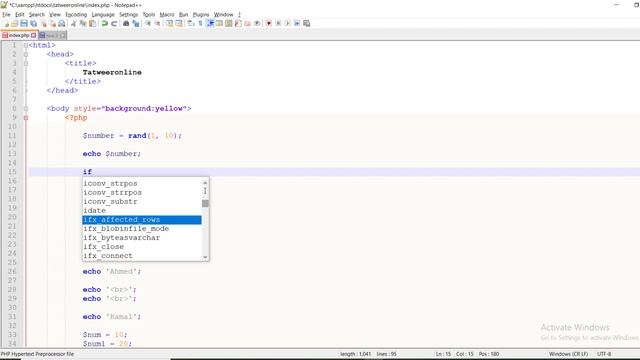Collapse the php fold on line 9
Image resolution: width=640 pixels, height=360 pixels.
point(26,118)
